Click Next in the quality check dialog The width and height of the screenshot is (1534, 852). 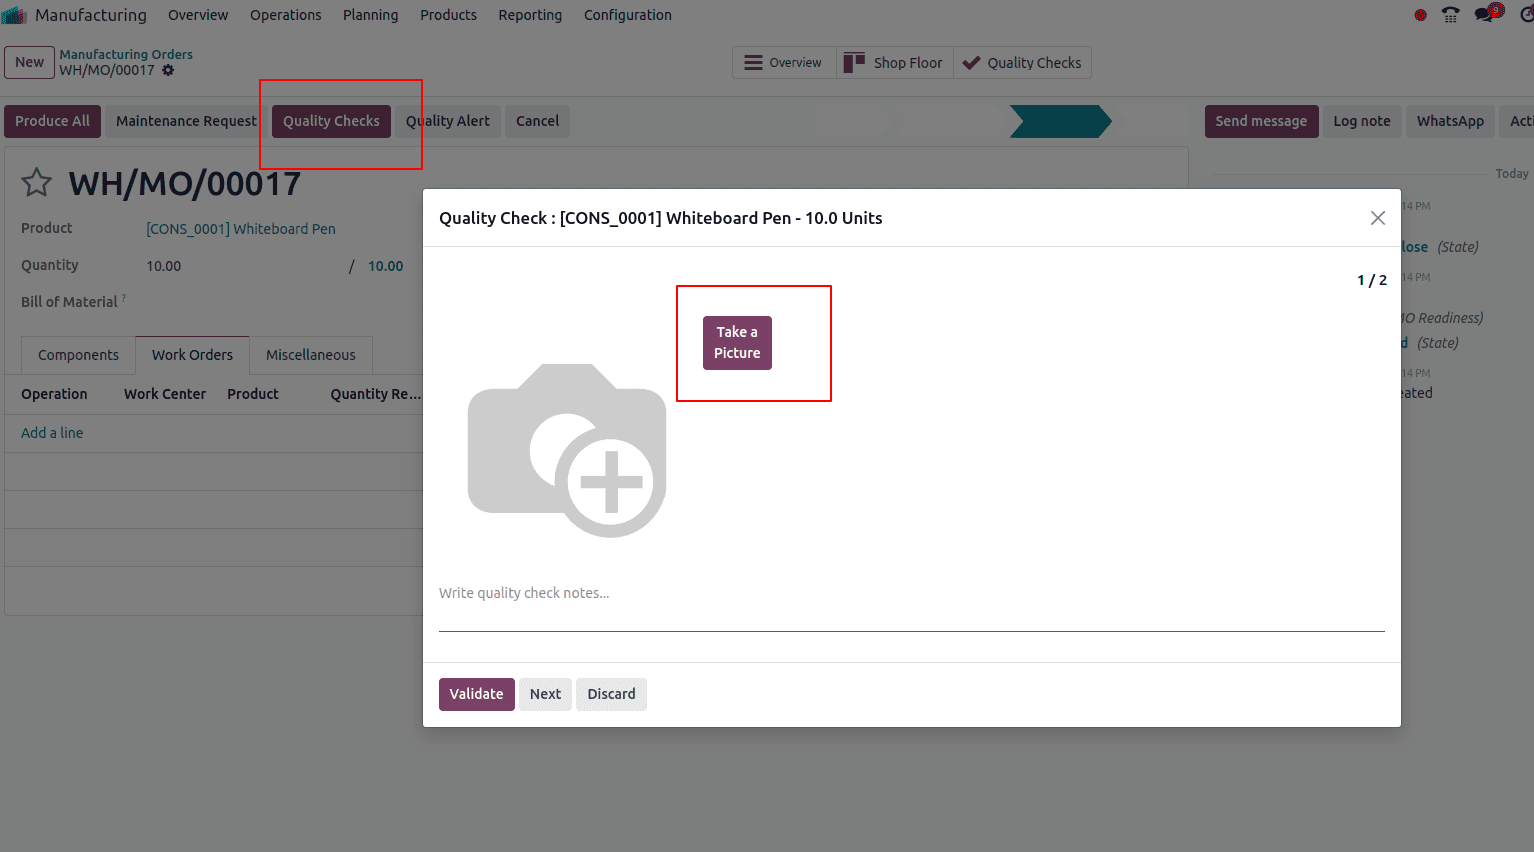(545, 694)
